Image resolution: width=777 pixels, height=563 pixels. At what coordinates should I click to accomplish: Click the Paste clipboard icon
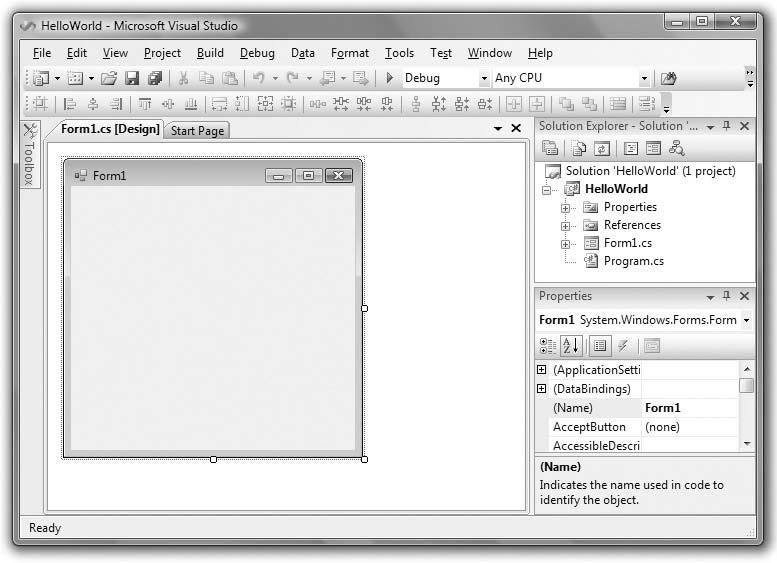(x=229, y=78)
